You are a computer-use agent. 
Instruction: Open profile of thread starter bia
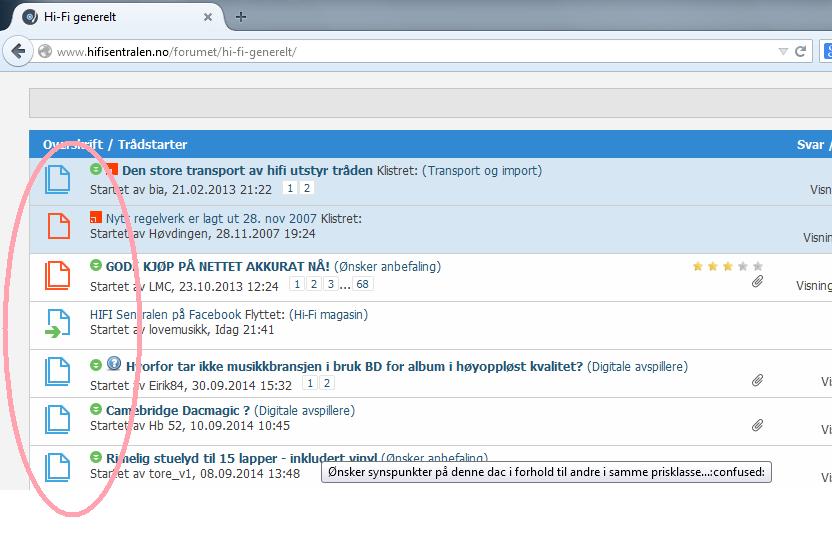click(x=157, y=189)
